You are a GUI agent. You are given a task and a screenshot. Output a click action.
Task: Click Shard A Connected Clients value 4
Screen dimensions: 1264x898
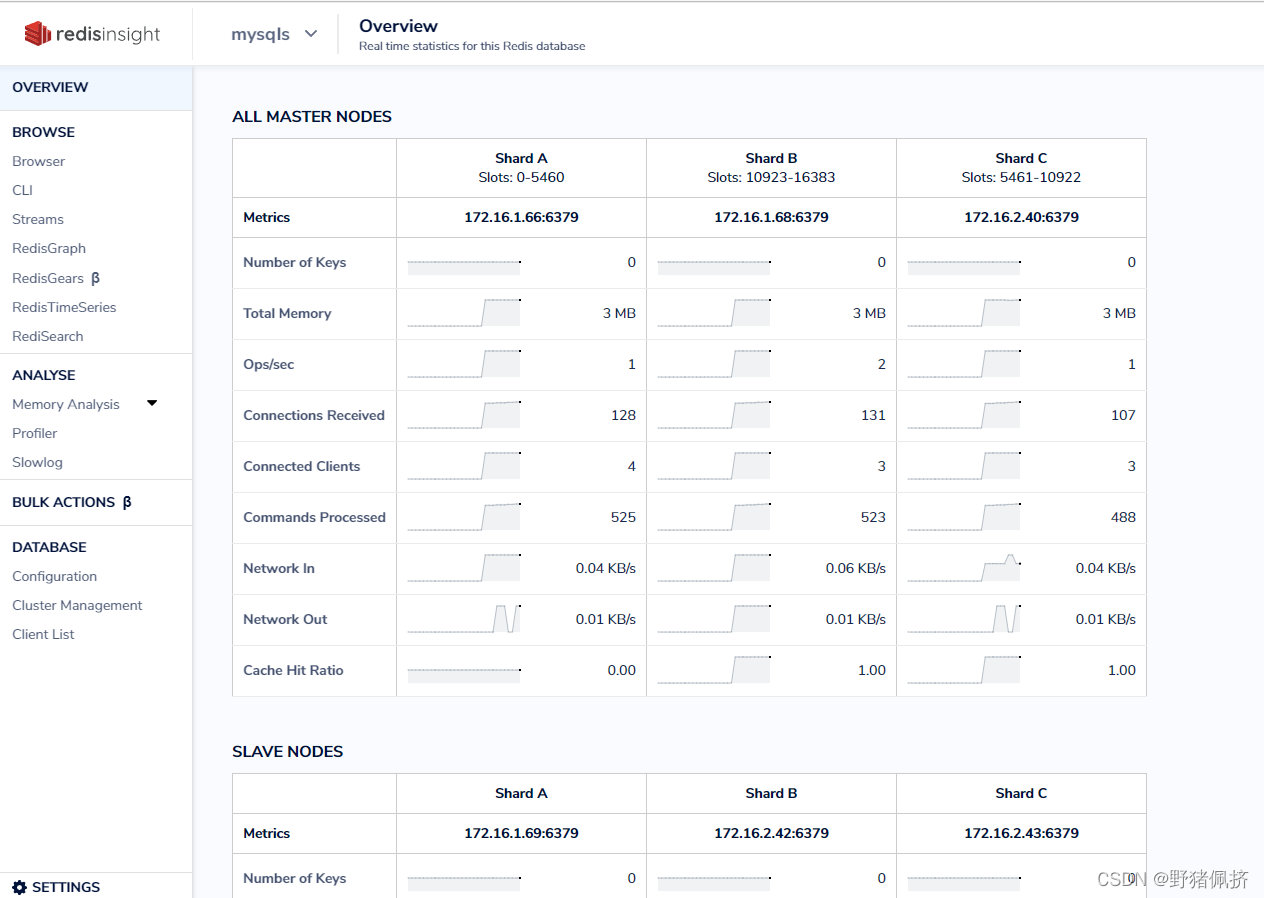(x=631, y=466)
